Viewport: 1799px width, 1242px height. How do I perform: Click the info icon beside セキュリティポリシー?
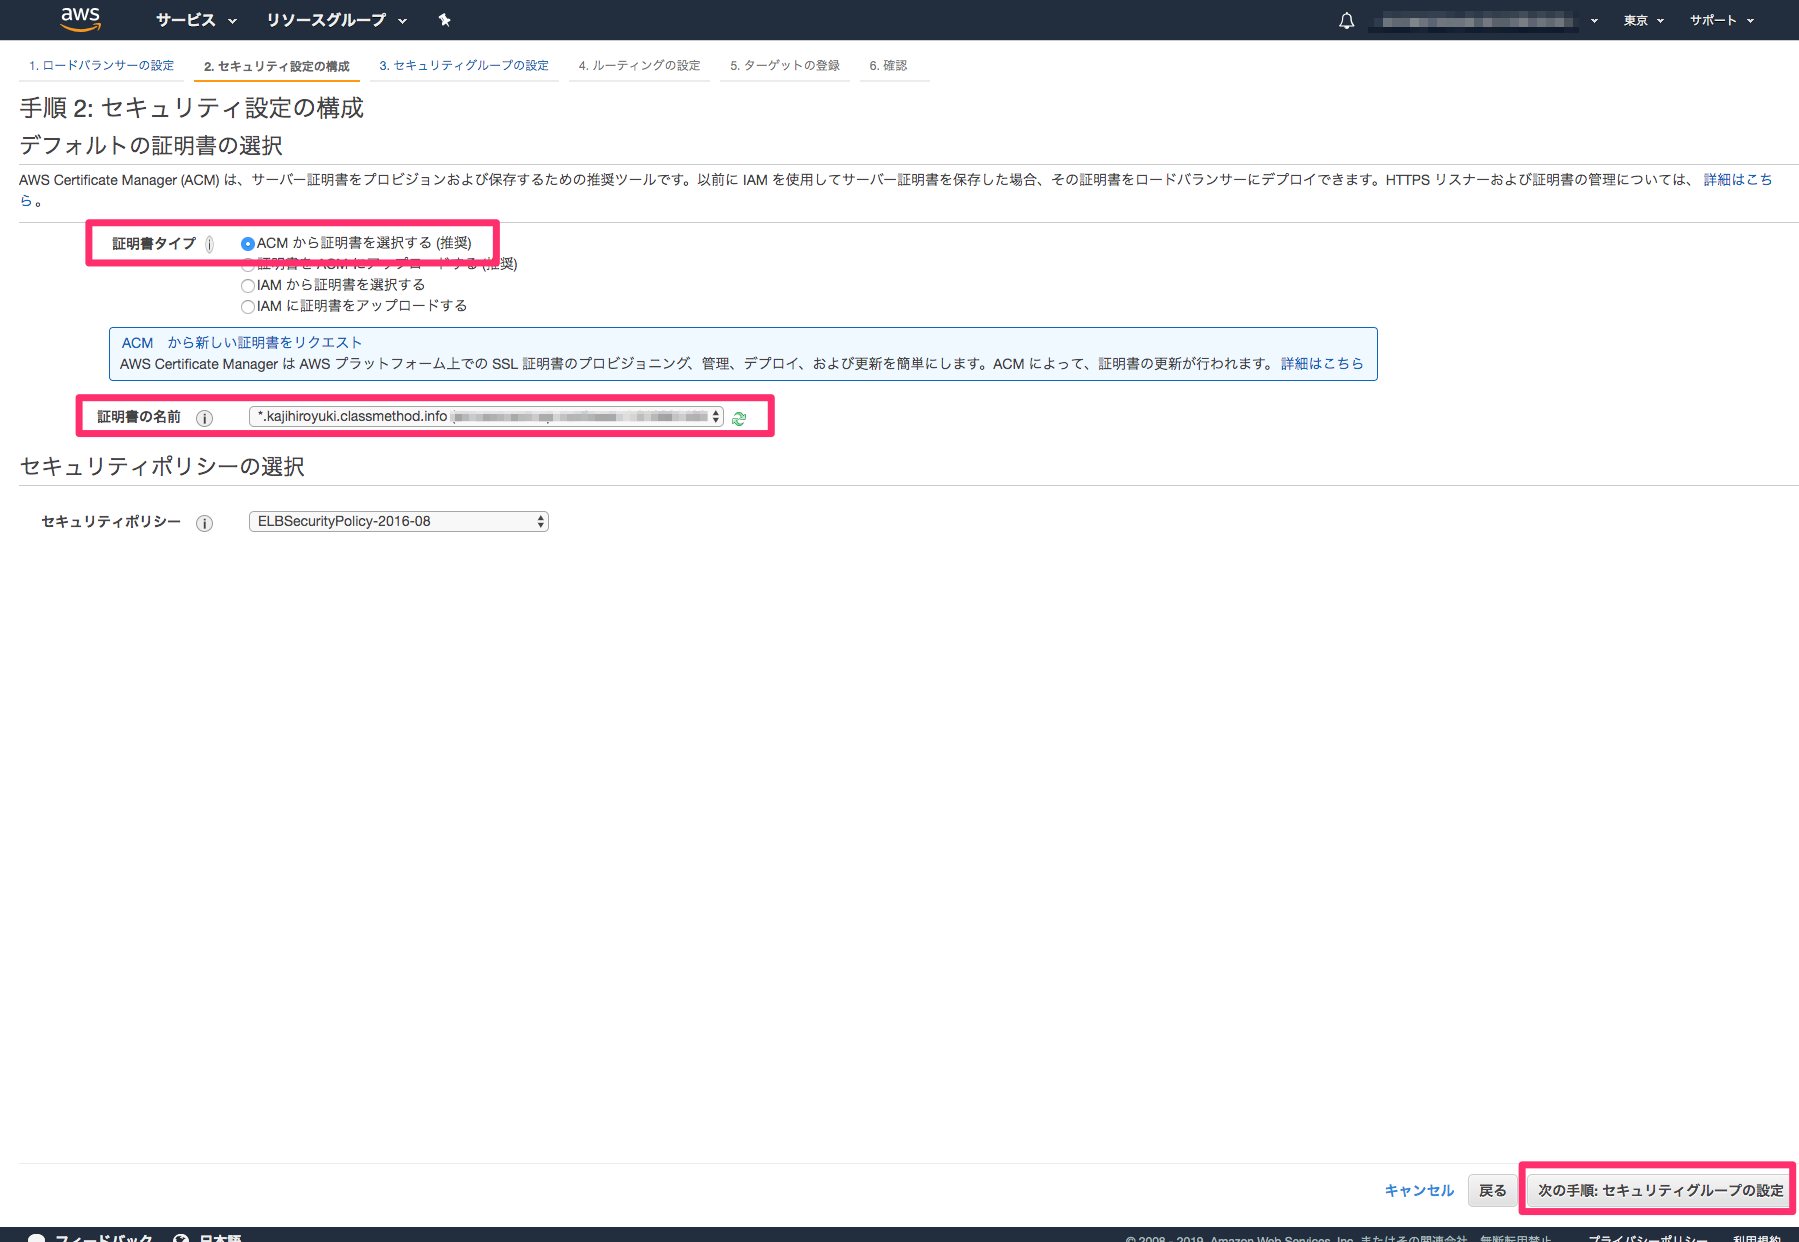(x=204, y=522)
